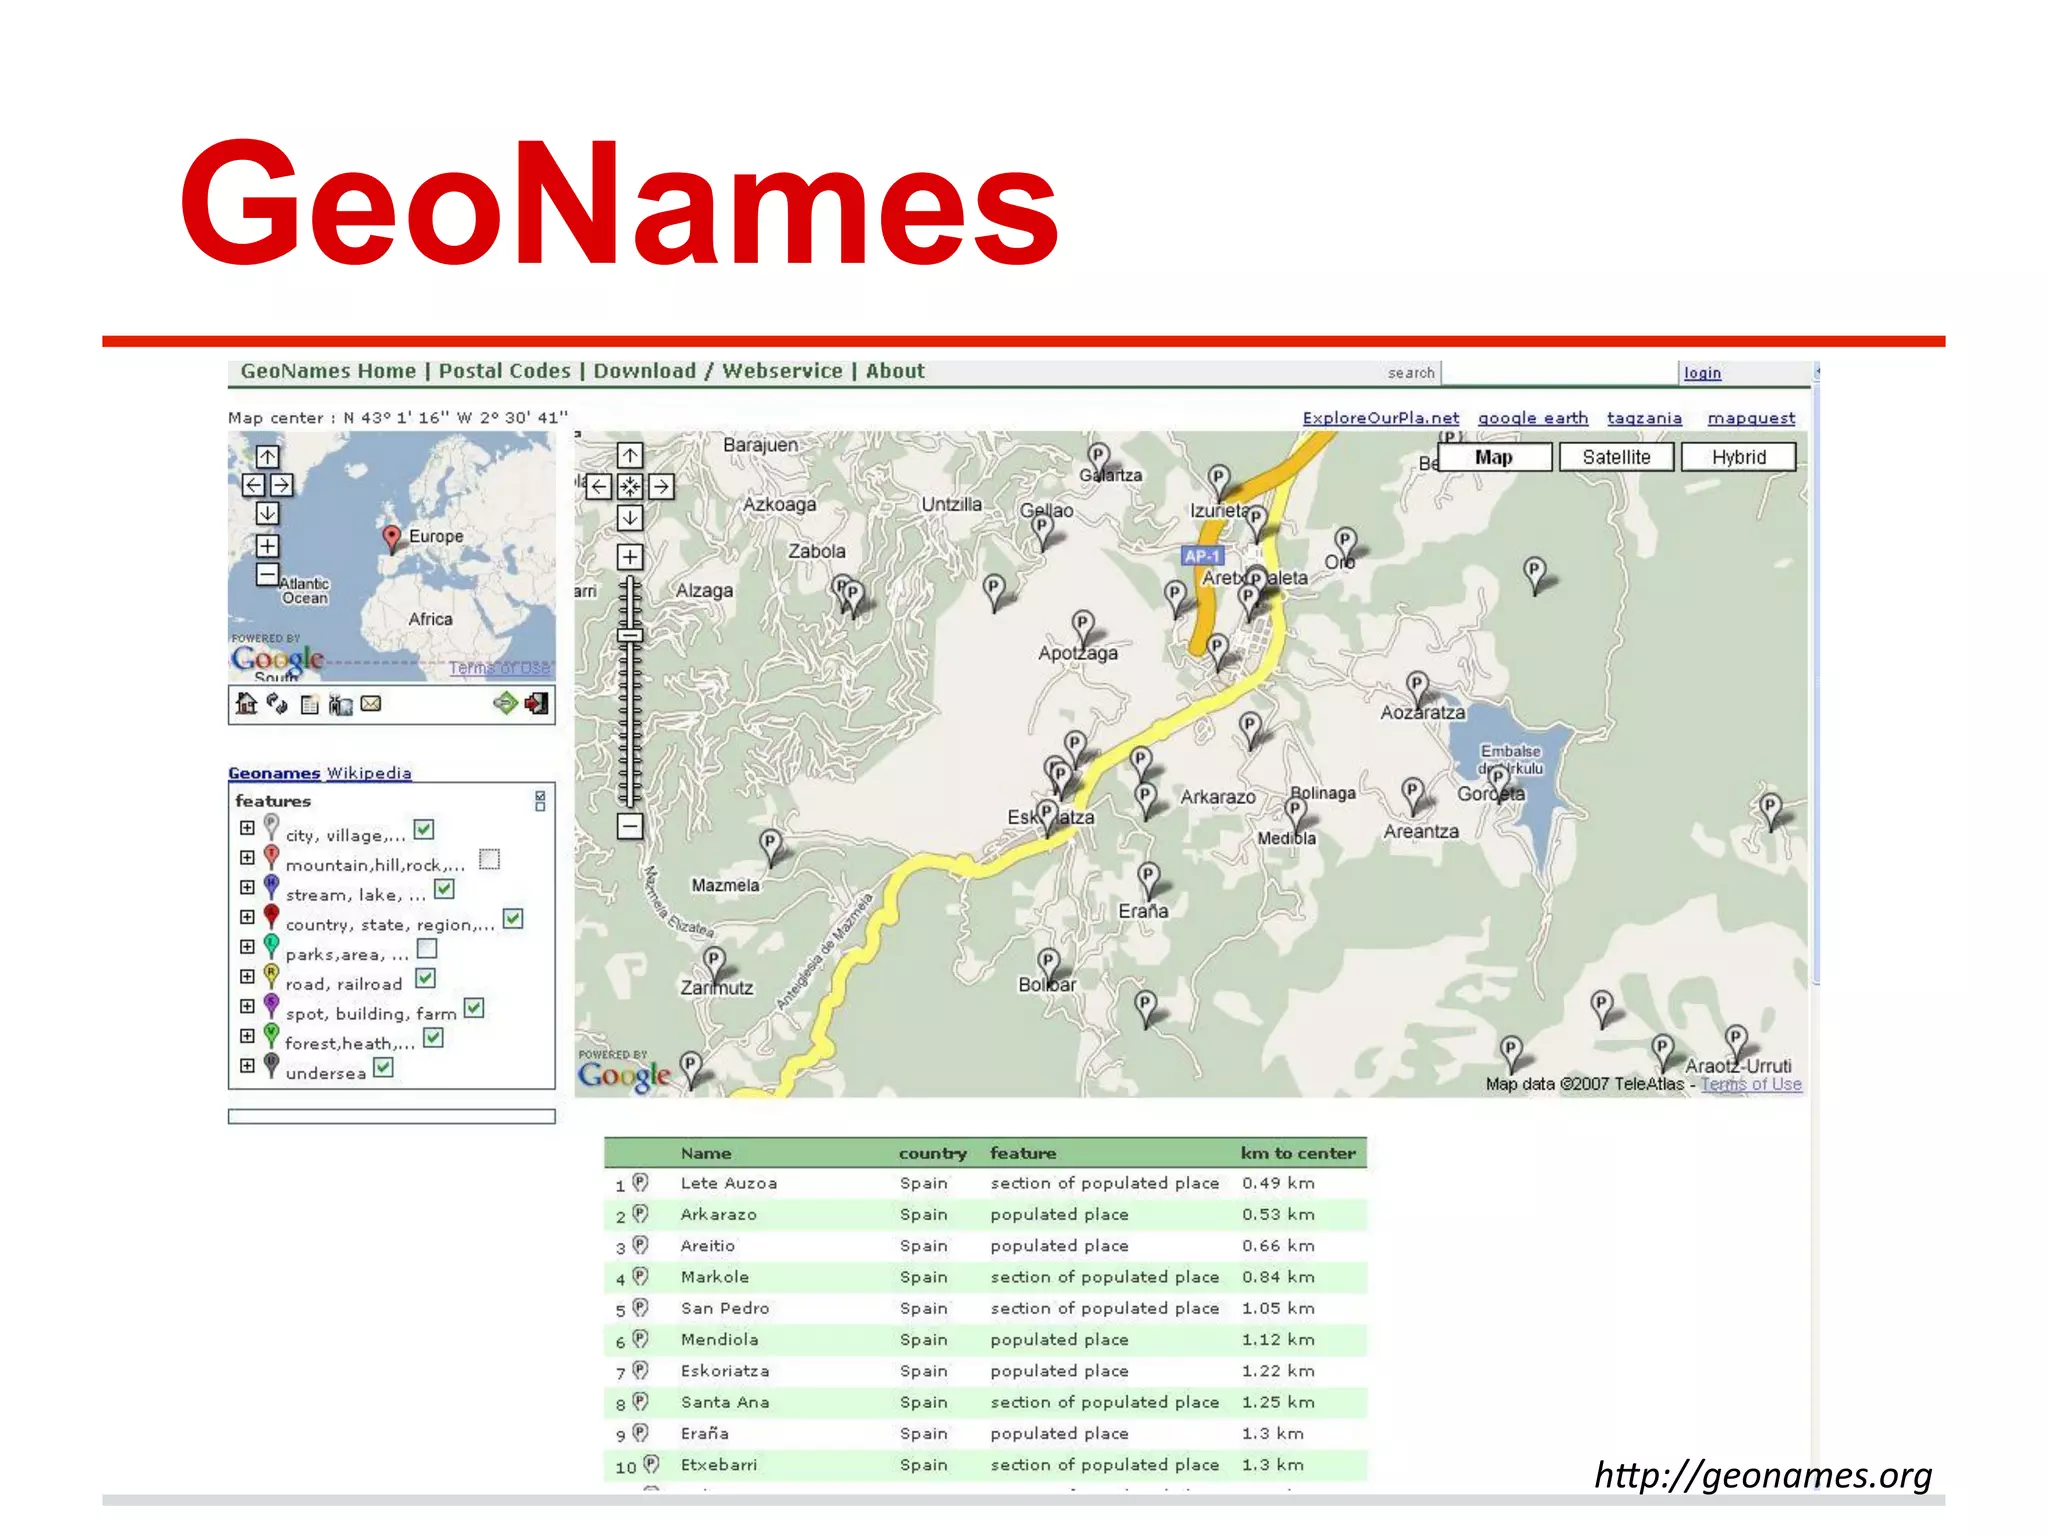Uncheck spot, building, farm checkbox
The width and height of the screenshot is (2048, 1536).
(x=474, y=1007)
